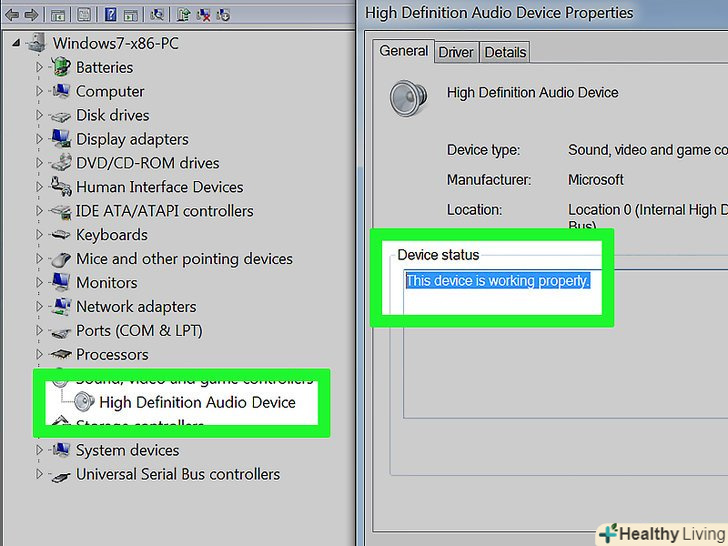Screen dimensions: 728x546
Task: Expand the Monitors node
Action: coord(39,282)
